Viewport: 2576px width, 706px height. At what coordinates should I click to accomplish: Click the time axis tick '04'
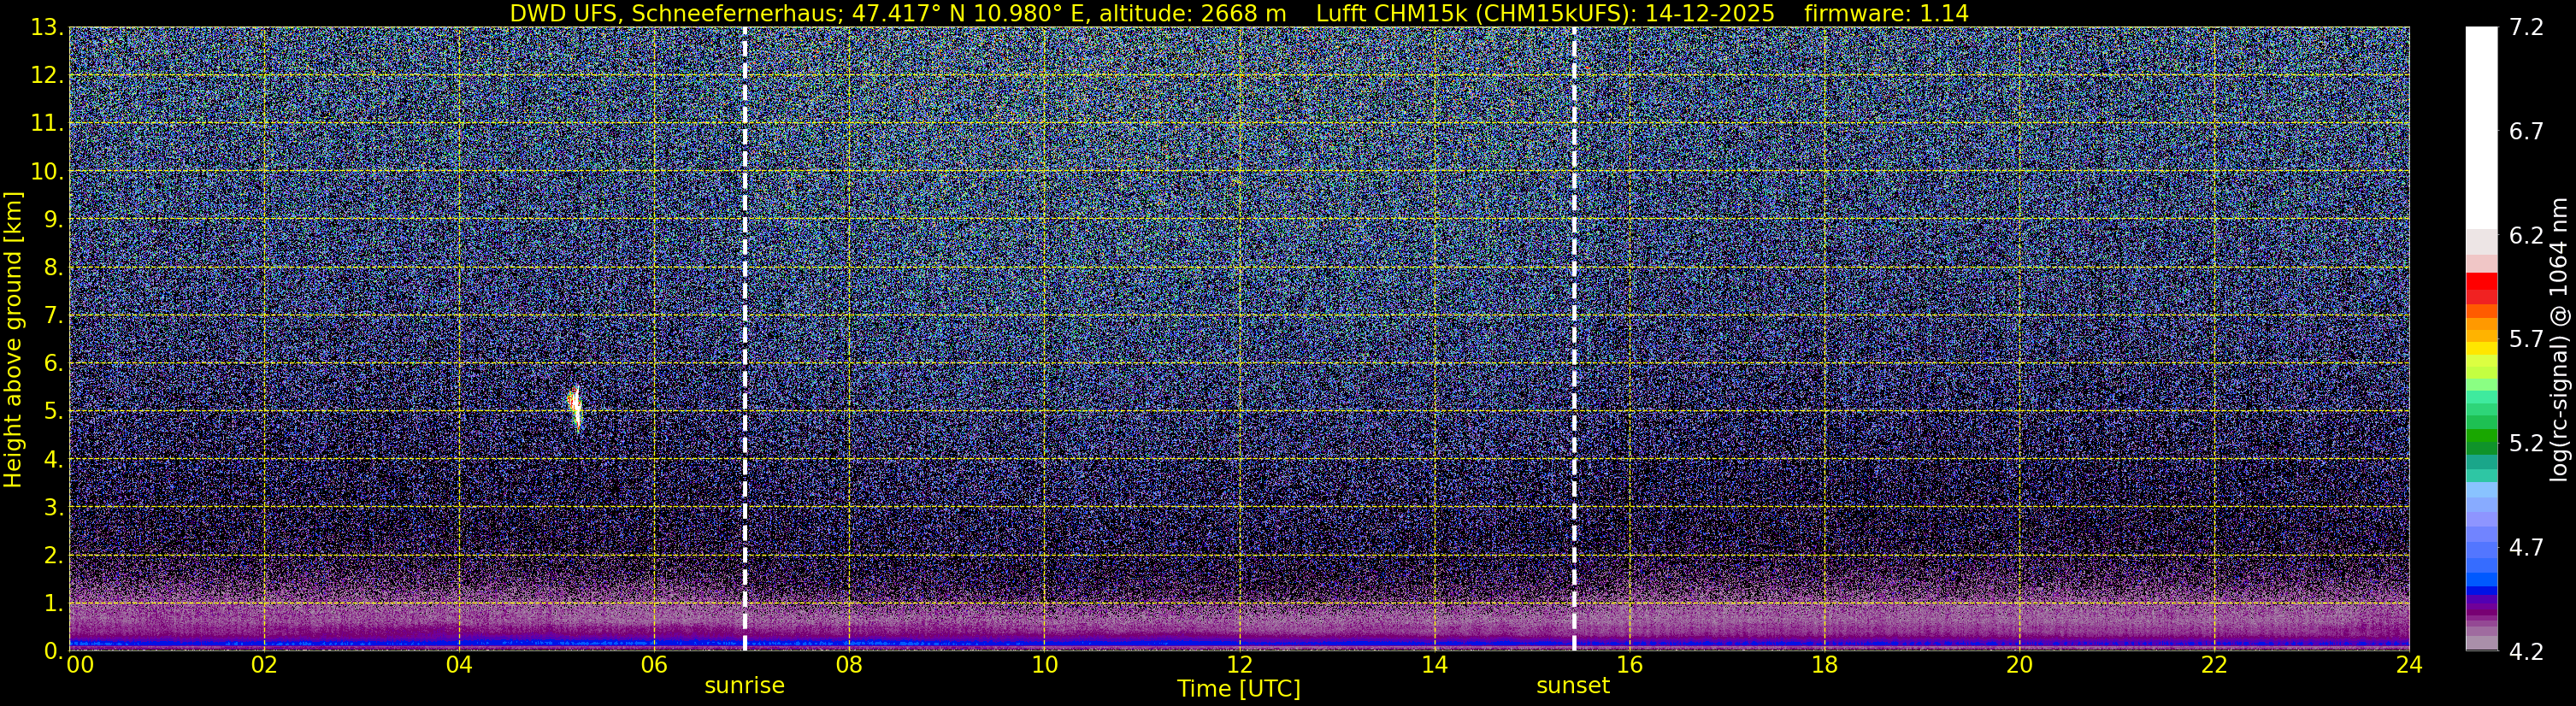tap(459, 665)
